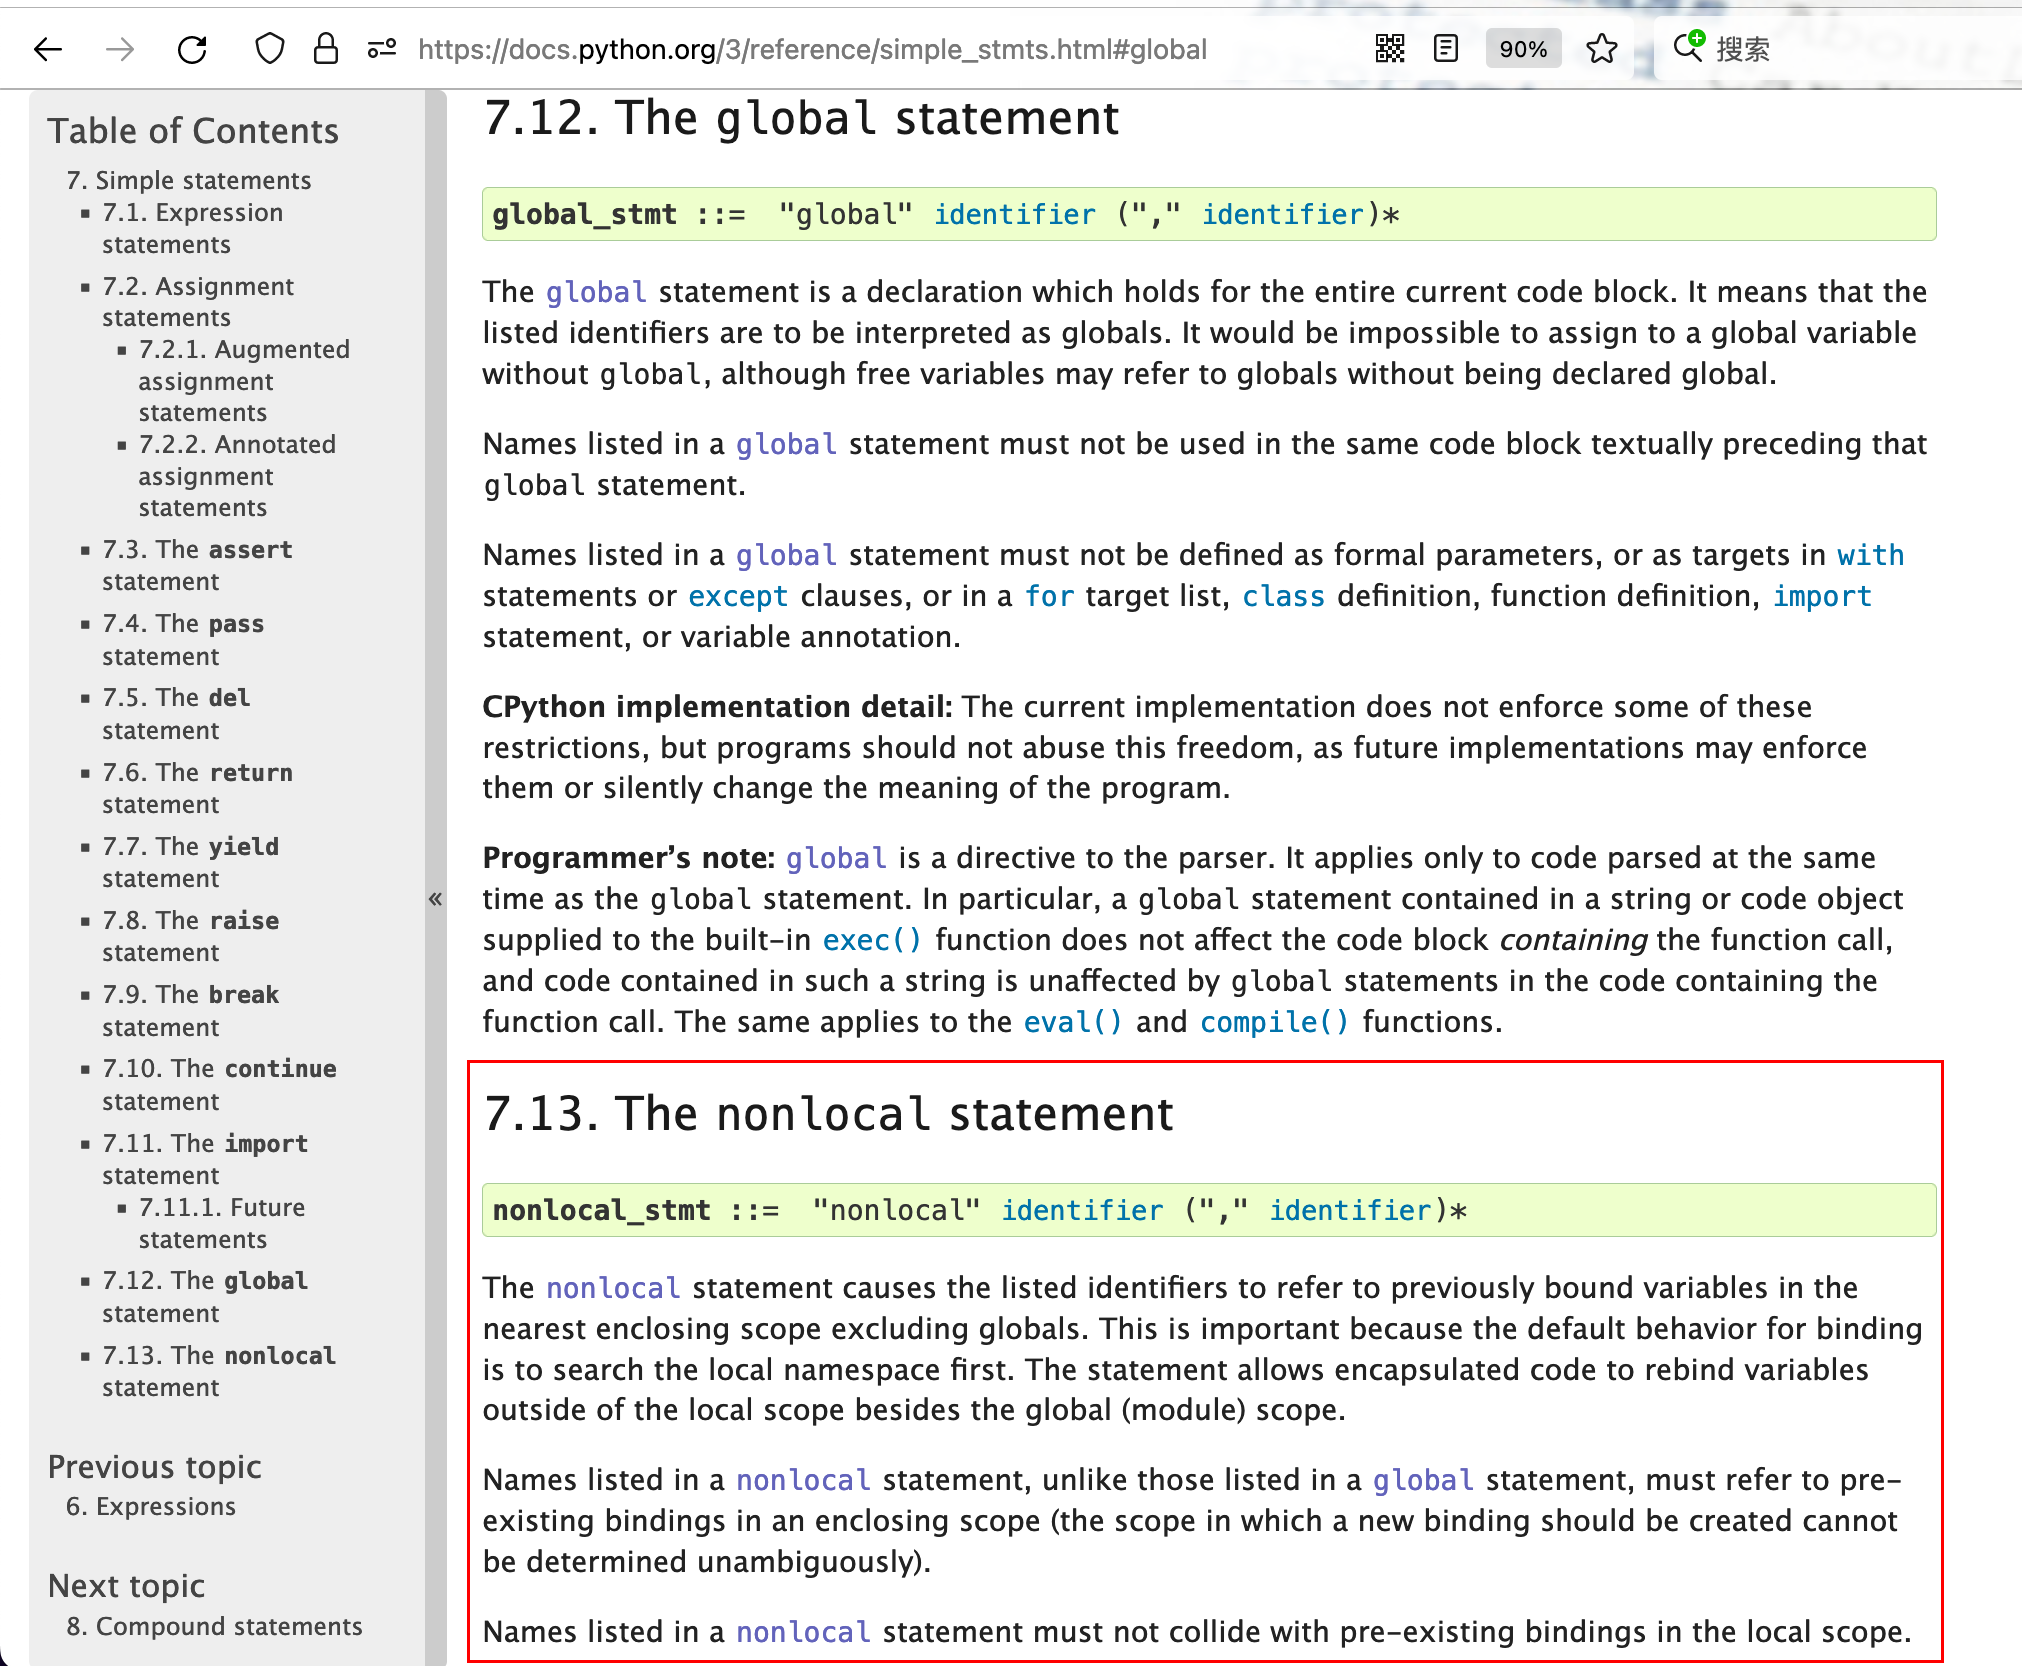
Task: Click the 'import' keyword link in paragraph
Action: pos(1822,596)
